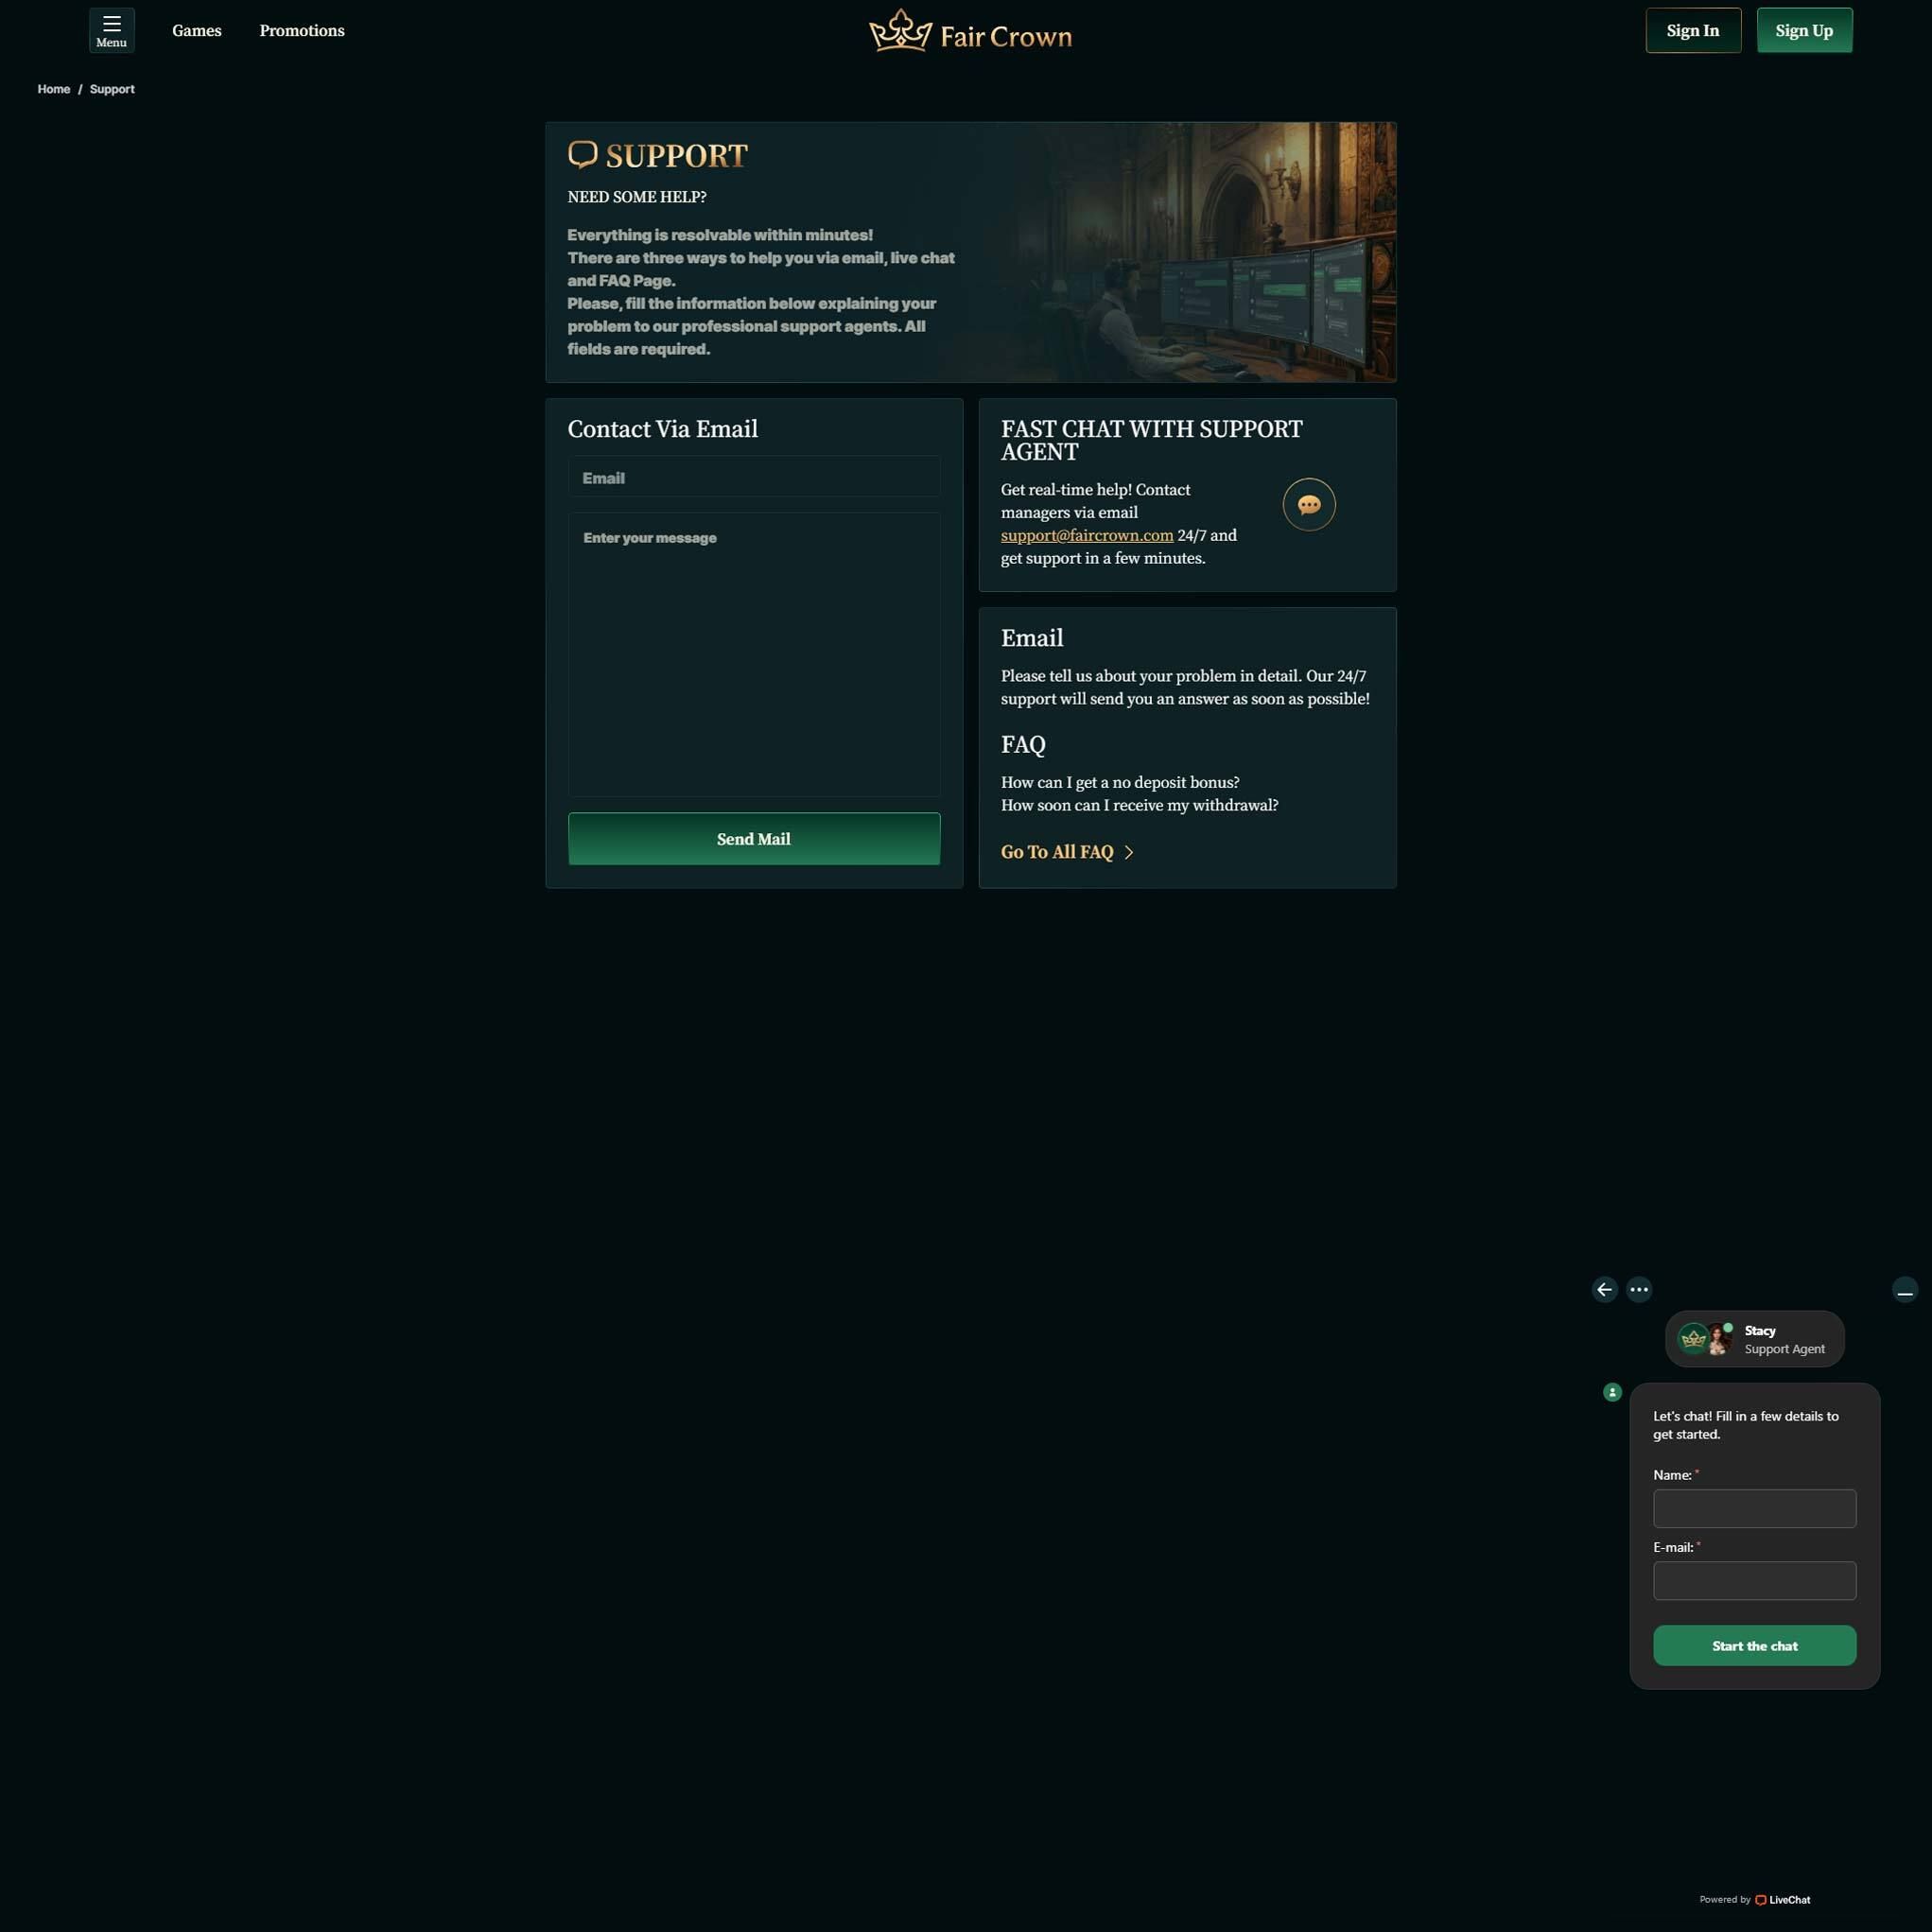
Task: Click the chevron next to Go To All FAQ
Action: click(1129, 852)
